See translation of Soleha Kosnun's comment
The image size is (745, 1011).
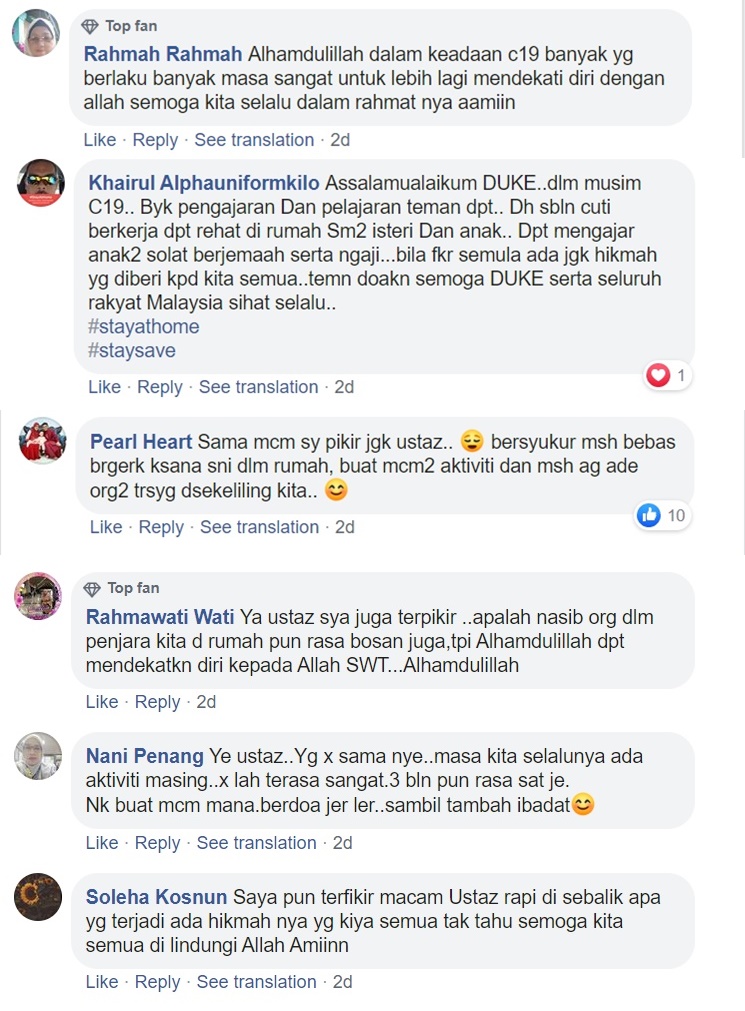click(256, 981)
